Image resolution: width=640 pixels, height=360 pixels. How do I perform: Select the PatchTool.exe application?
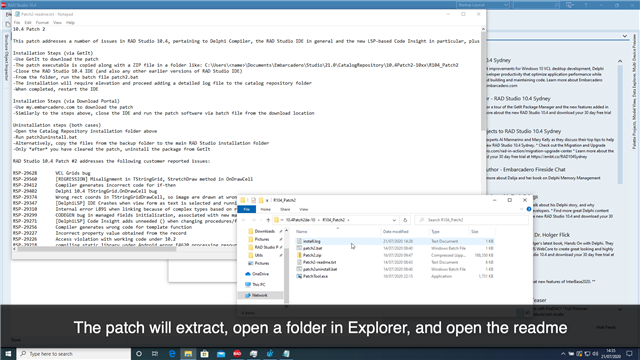[315, 276]
